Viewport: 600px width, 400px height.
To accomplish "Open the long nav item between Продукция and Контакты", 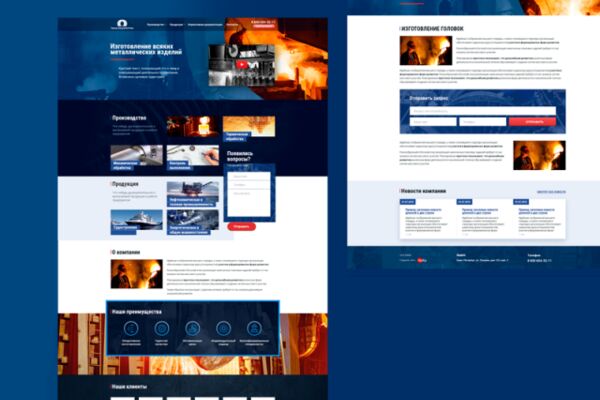I will pyautogui.click(x=205, y=24).
